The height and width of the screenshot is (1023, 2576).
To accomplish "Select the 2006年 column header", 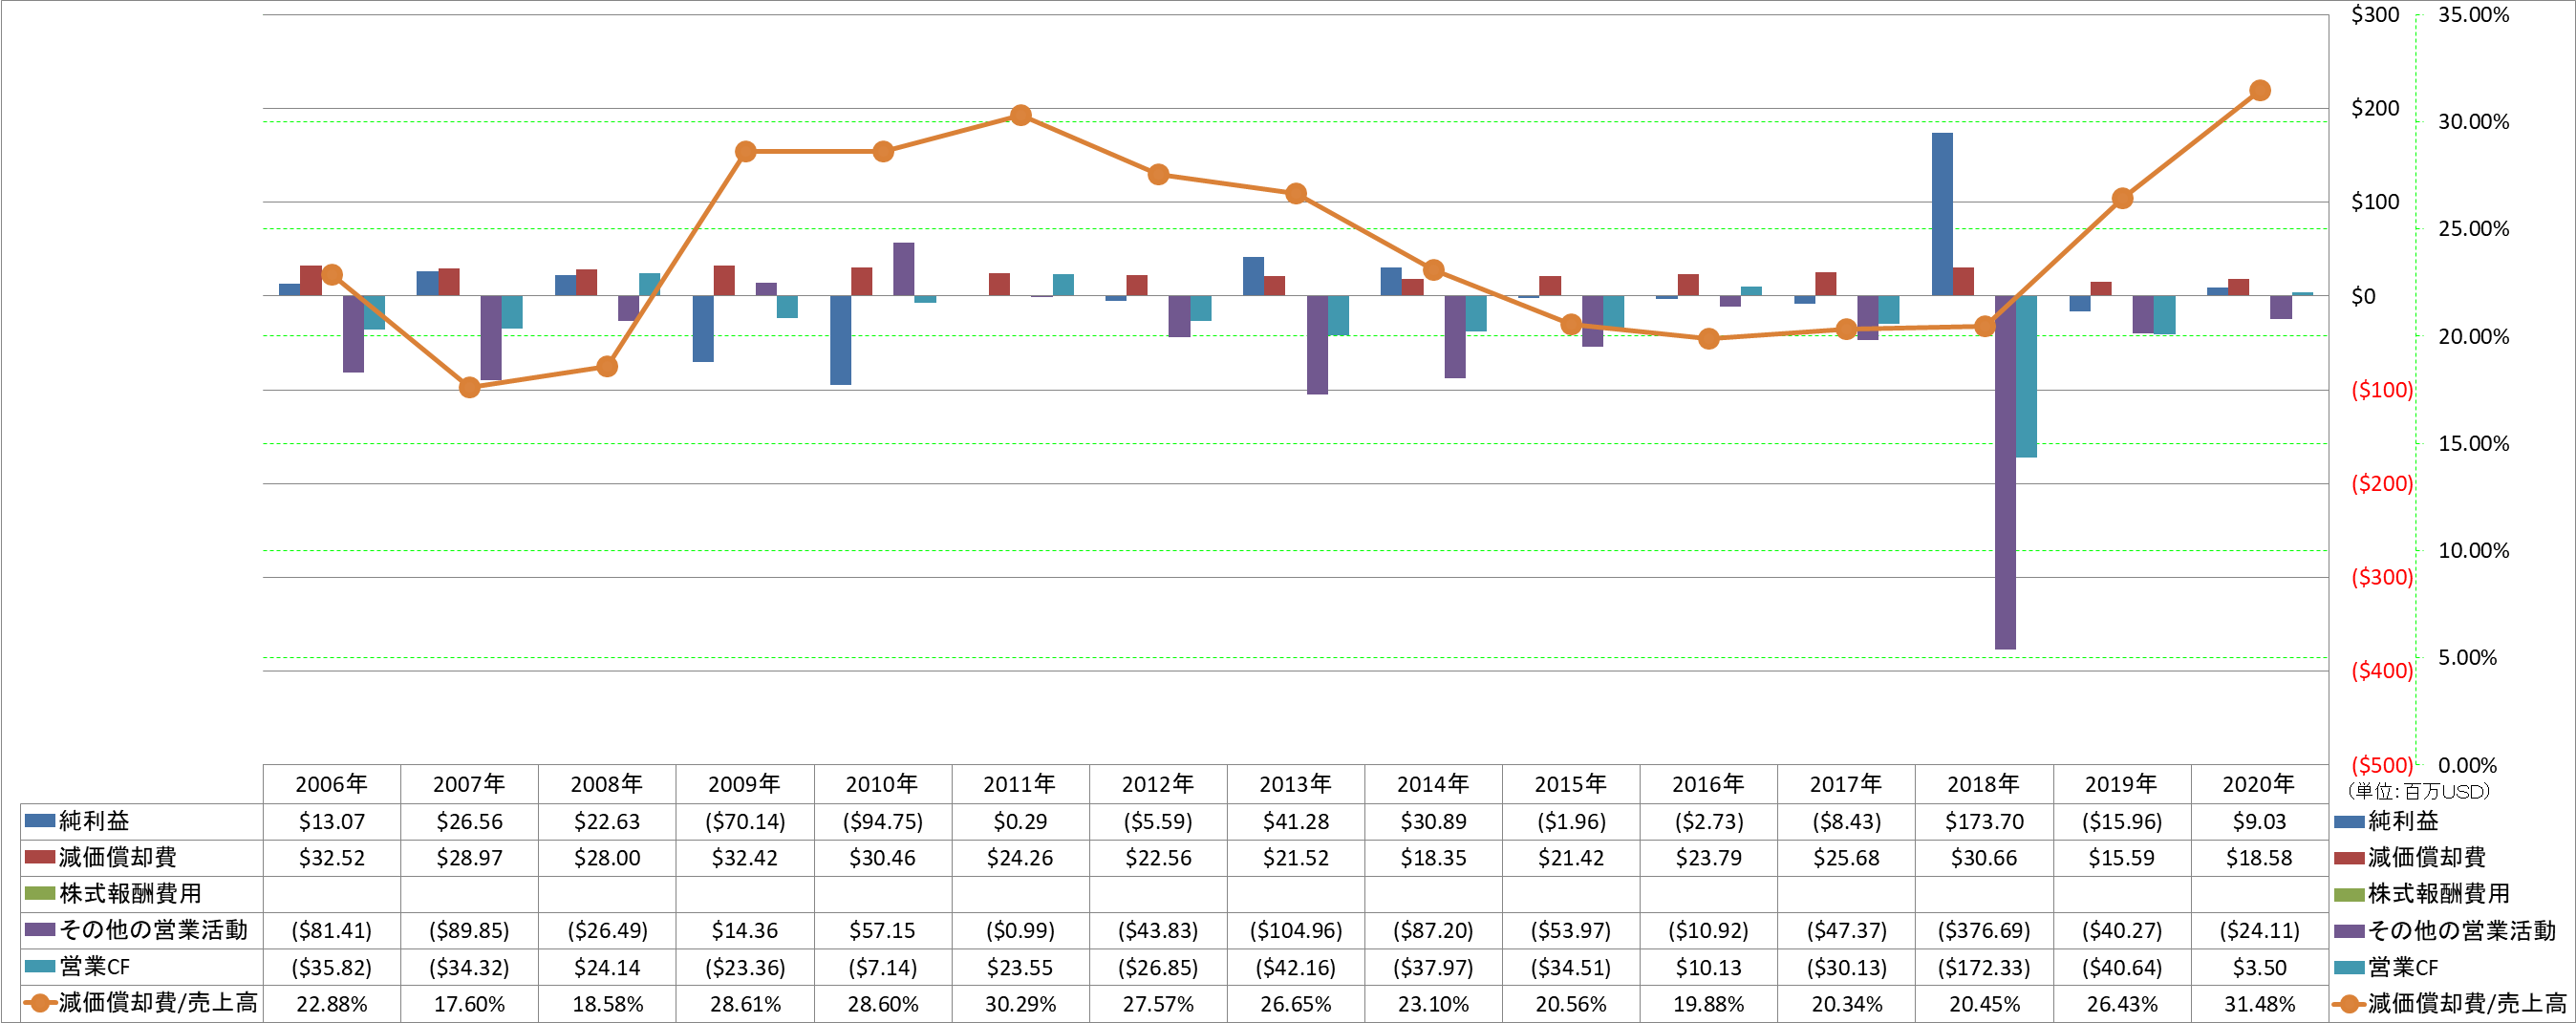I will [x=331, y=784].
